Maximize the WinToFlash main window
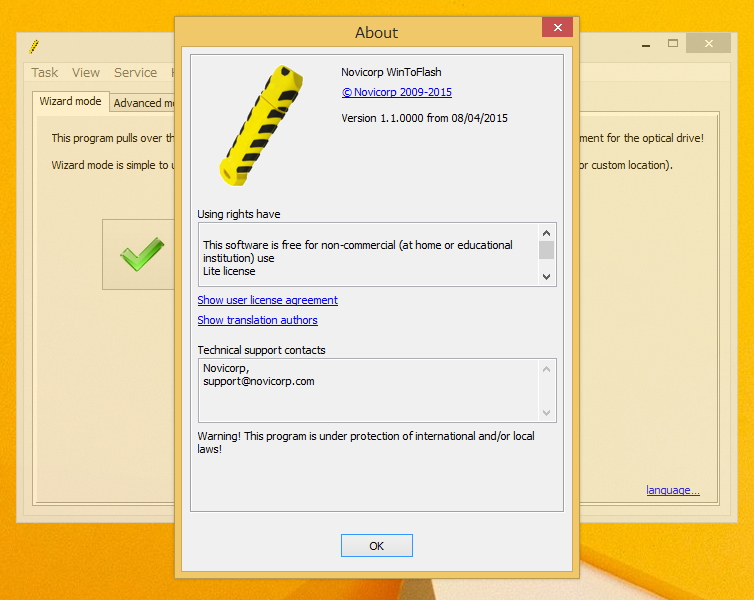Screen dimensions: 754x600 (673, 44)
